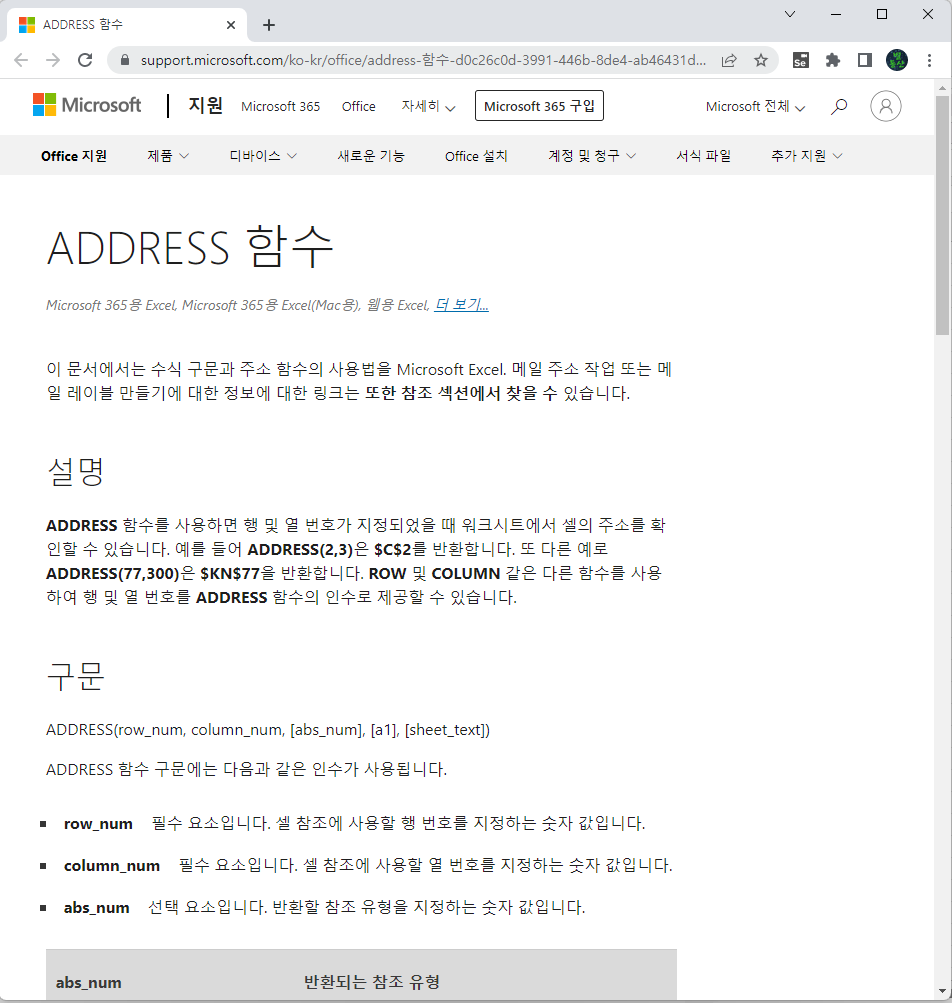Click the 더 보기... link
The image size is (952, 1003).
(461, 305)
